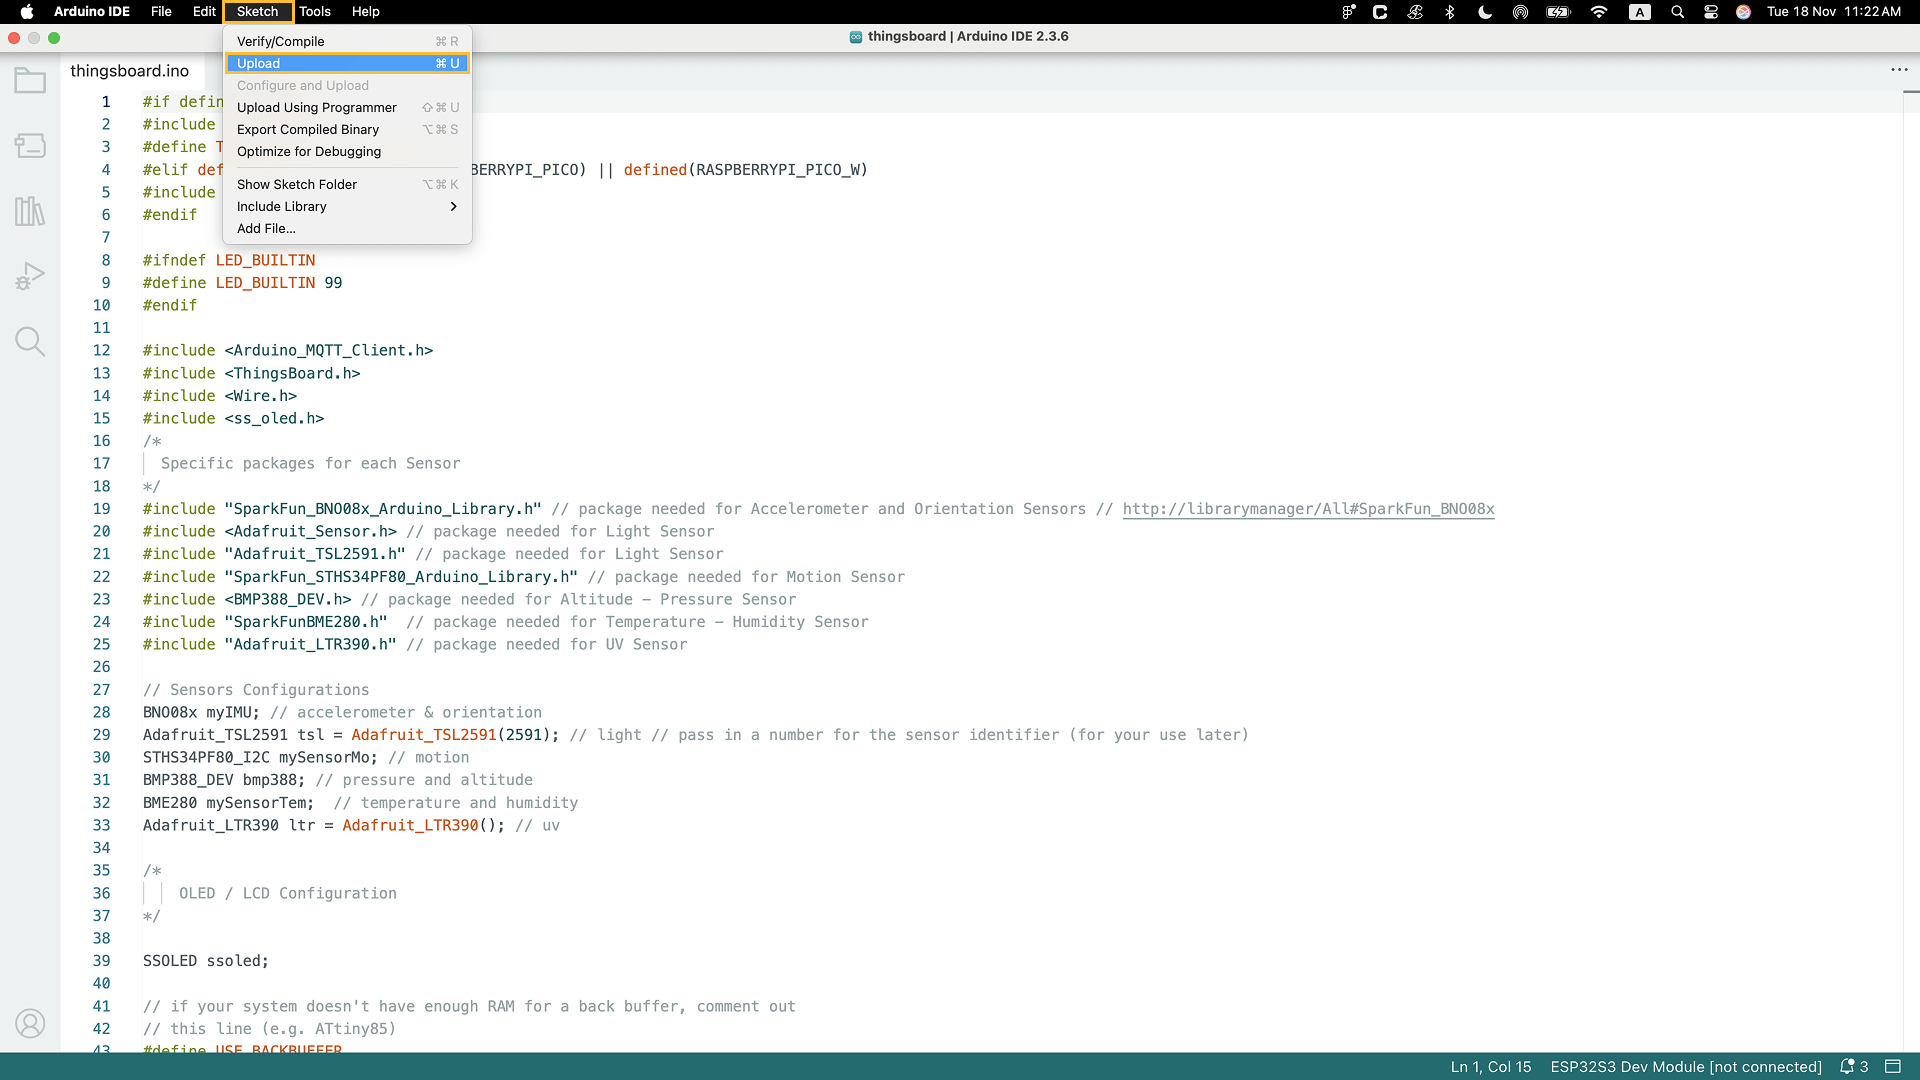
Task: Open the Library Manager sidebar icon
Action: tap(30, 211)
